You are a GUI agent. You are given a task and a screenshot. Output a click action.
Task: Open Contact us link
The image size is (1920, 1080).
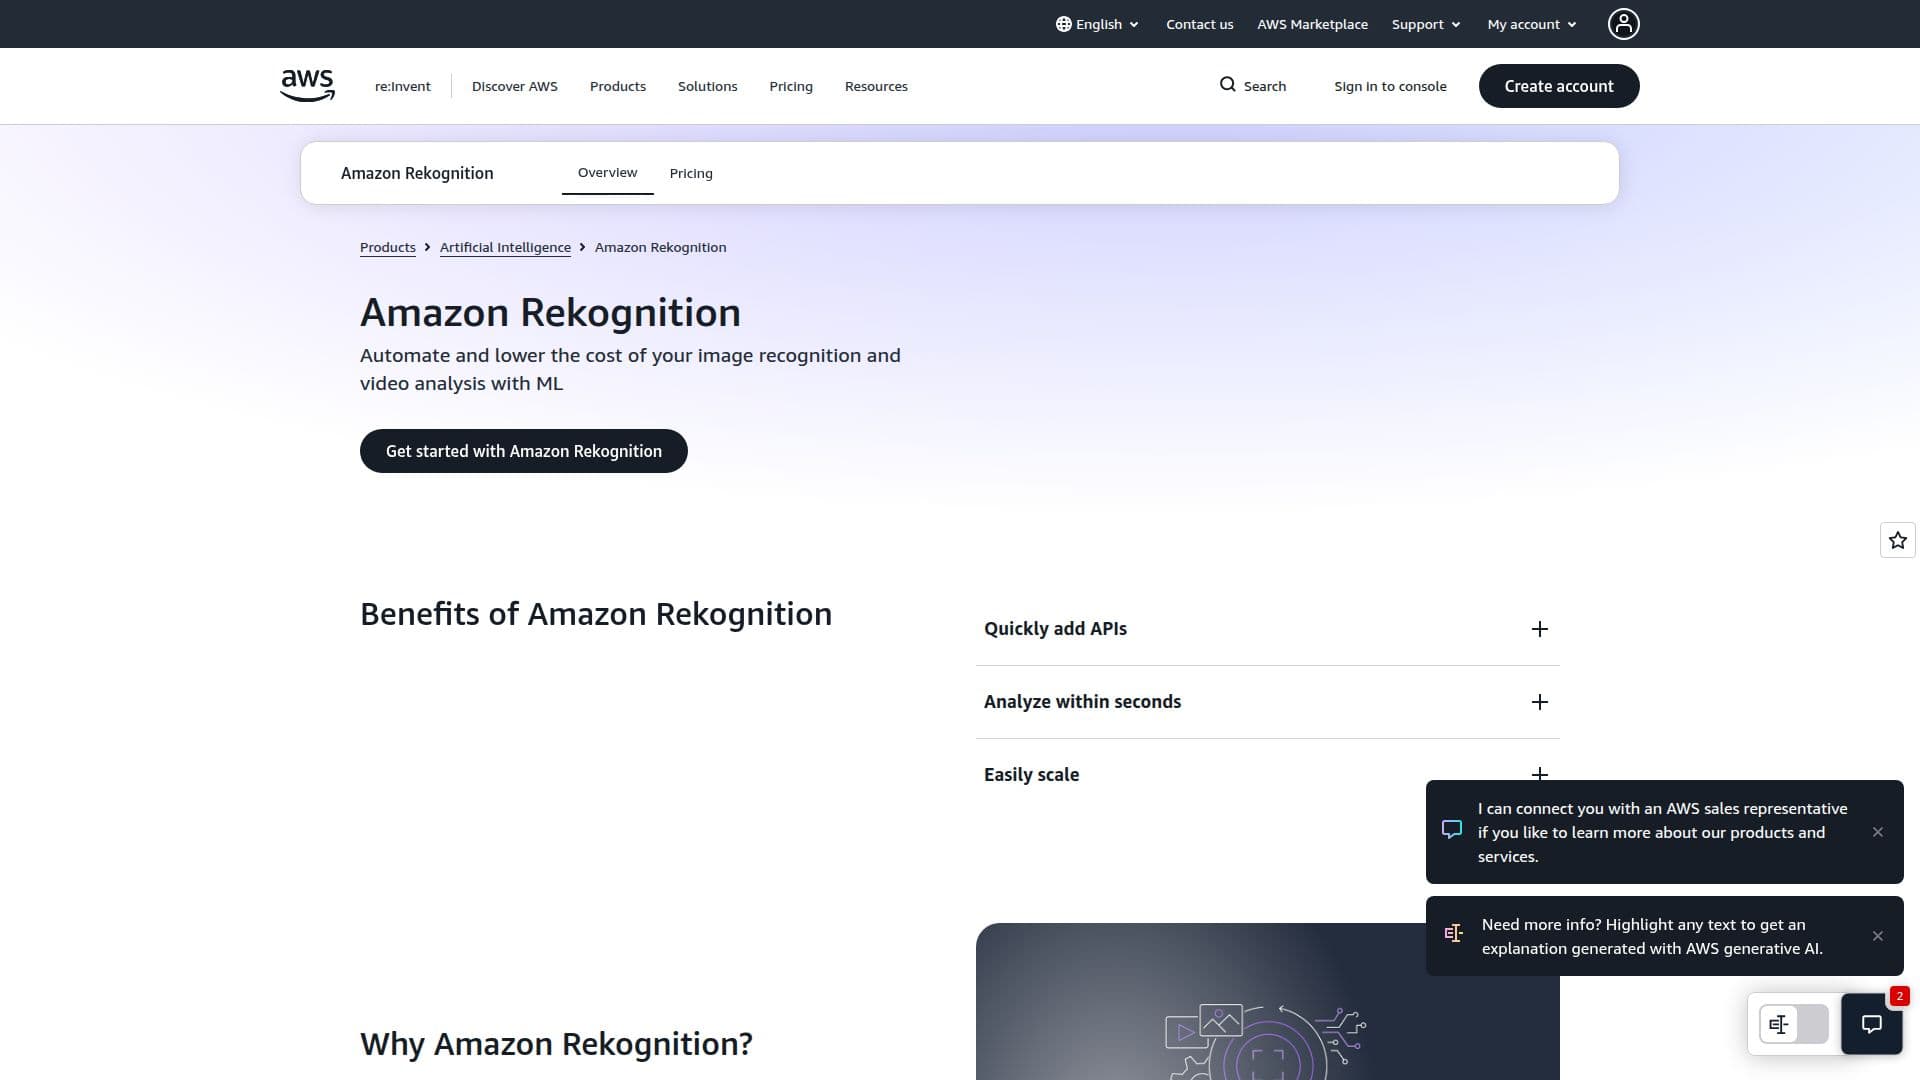1199,24
